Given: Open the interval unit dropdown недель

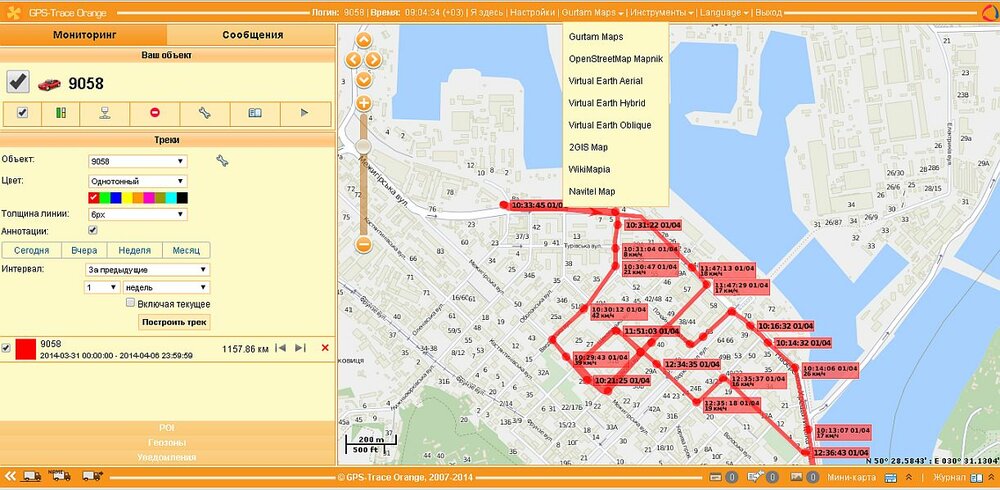Looking at the screenshot, I should tap(167, 288).
